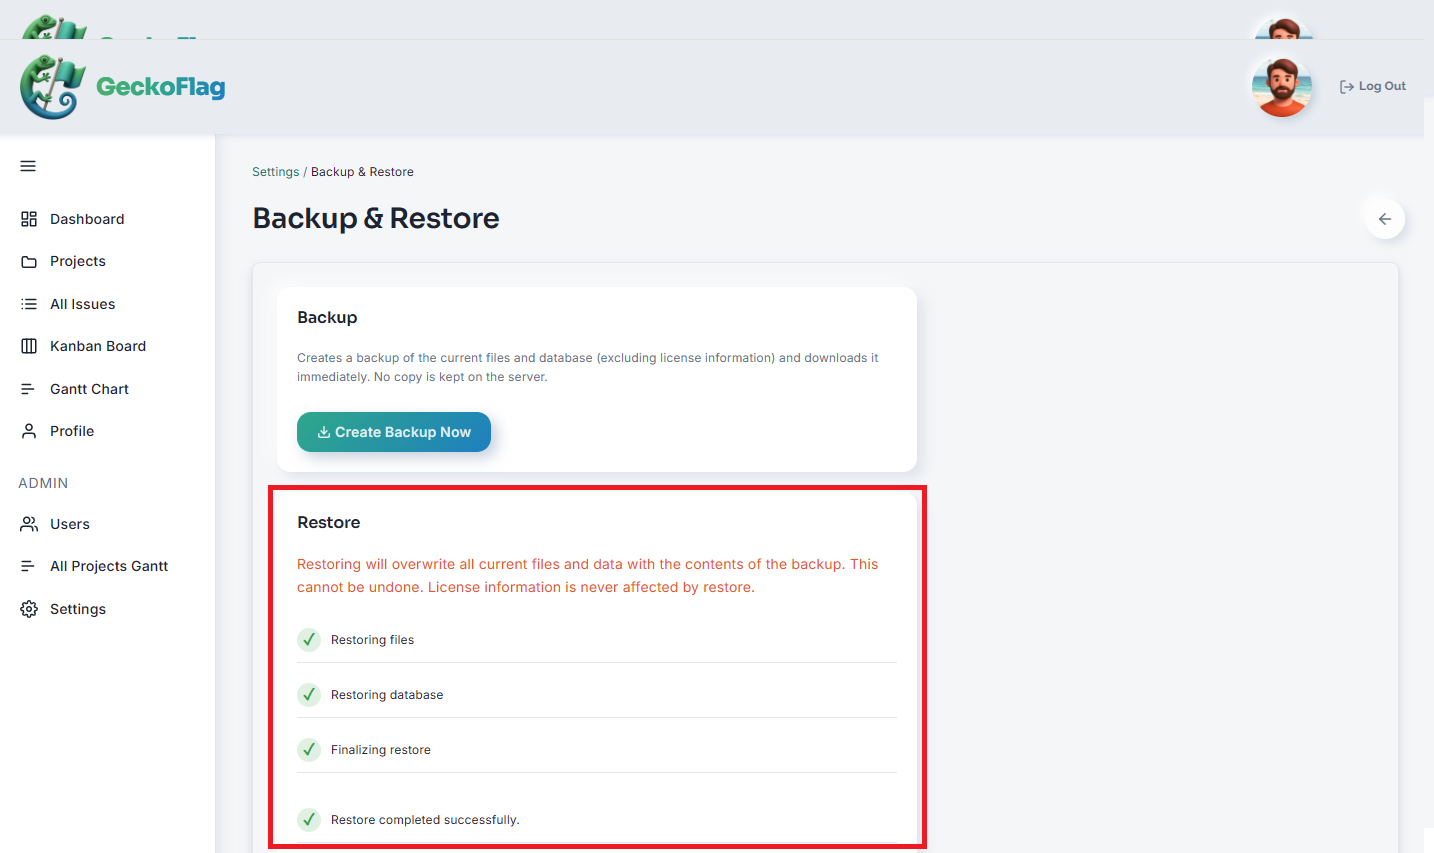Click the Restore completed successfully checkmark

click(x=309, y=820)
